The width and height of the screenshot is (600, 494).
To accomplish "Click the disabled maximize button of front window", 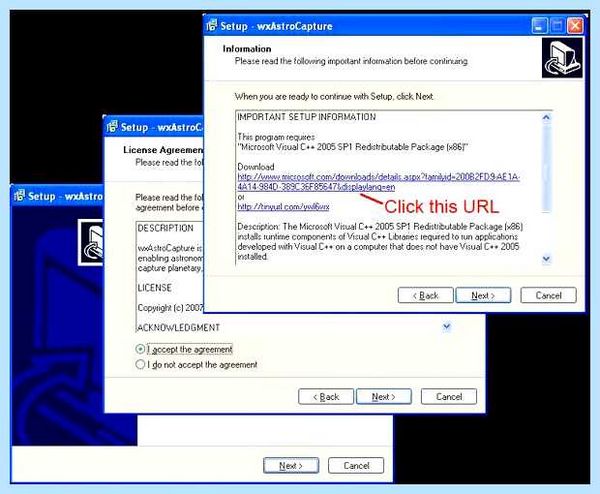I will coord(557,26).
